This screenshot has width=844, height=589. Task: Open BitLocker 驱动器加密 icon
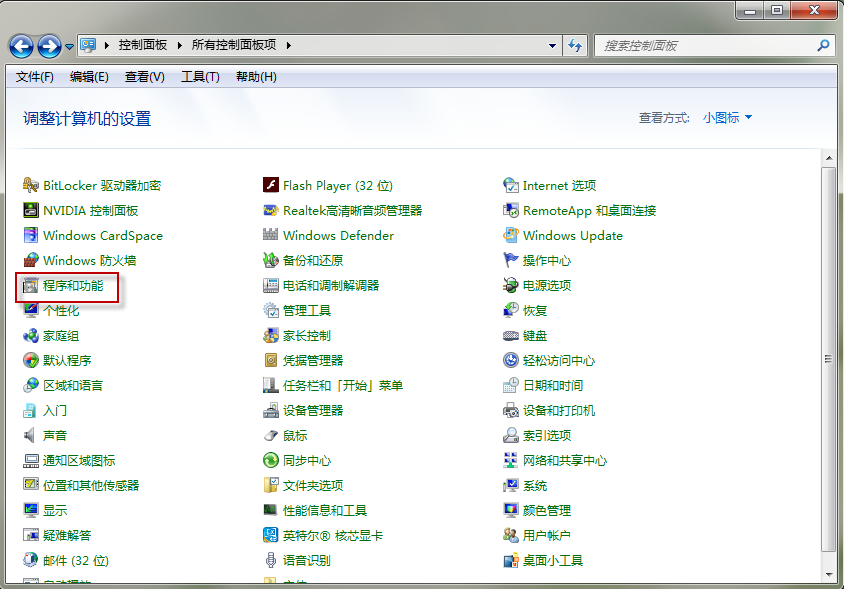pyautogui.click(x=31, y=185)
